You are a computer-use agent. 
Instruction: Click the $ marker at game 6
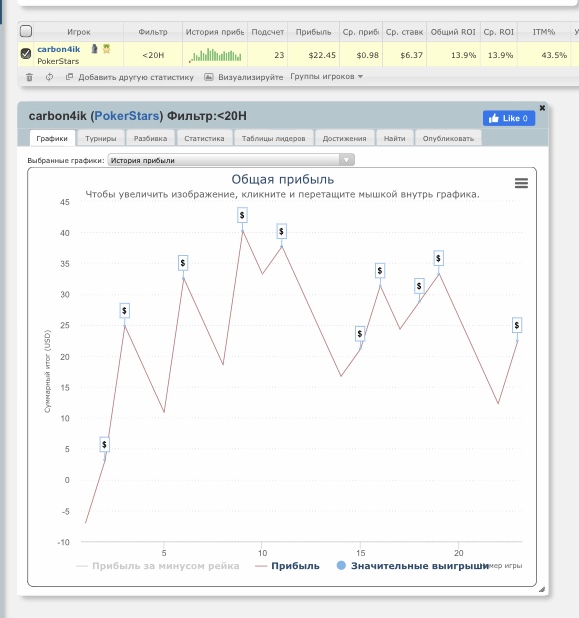(182, 263)
